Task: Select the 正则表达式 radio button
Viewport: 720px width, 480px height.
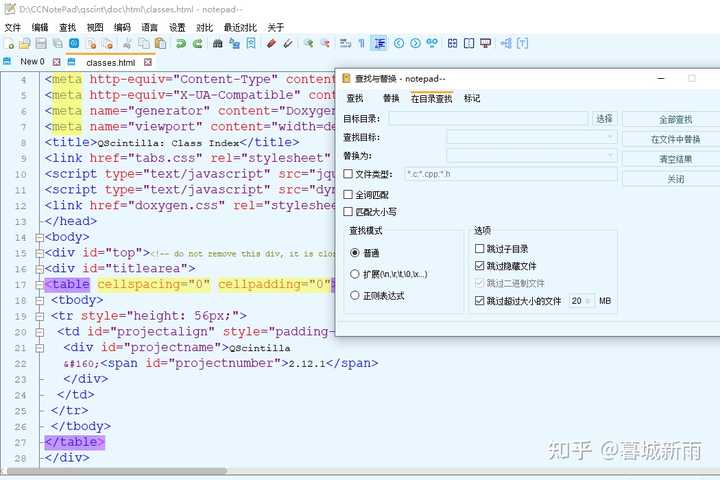Action: pos(354,295)
